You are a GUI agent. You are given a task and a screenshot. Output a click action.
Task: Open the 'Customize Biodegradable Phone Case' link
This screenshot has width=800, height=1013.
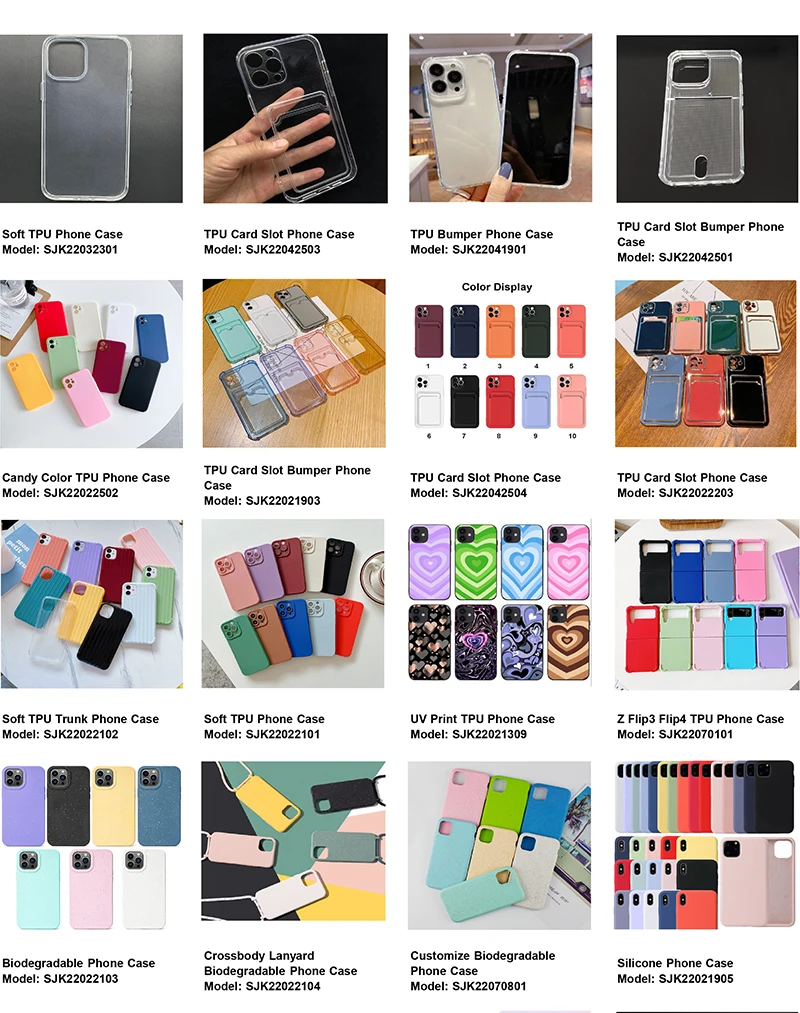coord(483,963)
